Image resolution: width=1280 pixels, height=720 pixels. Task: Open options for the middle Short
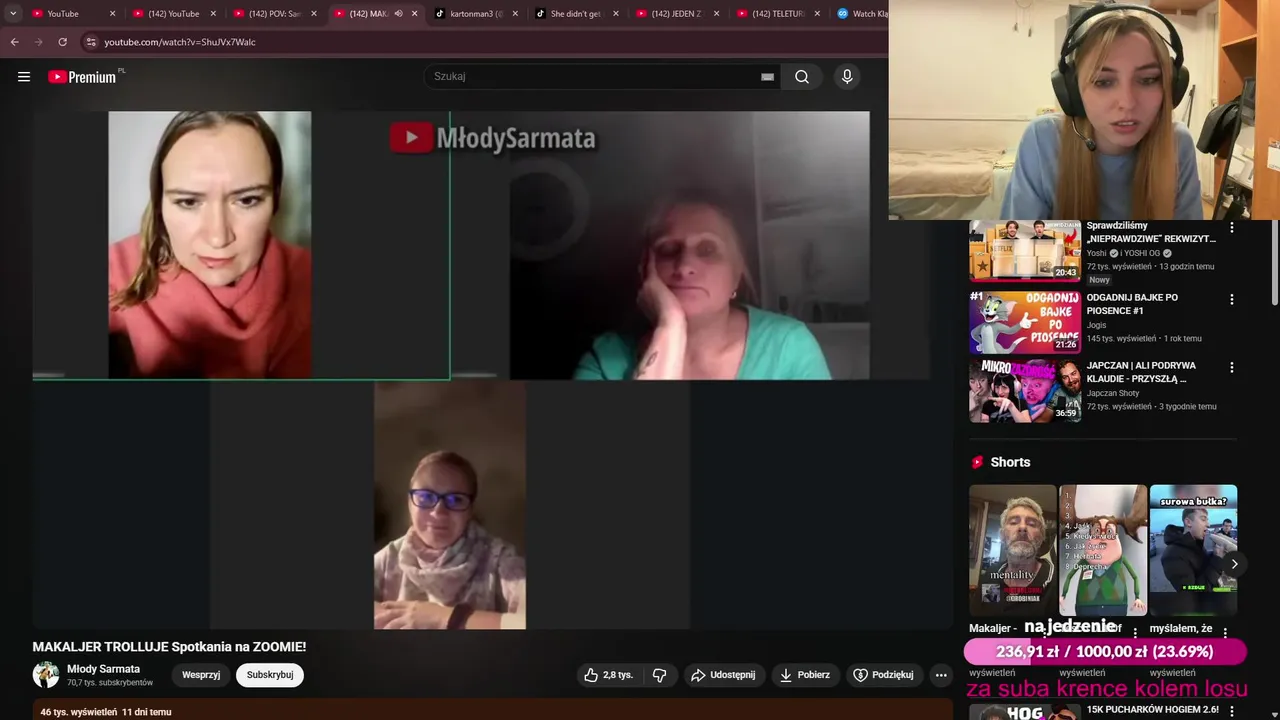pos(1135,632)
